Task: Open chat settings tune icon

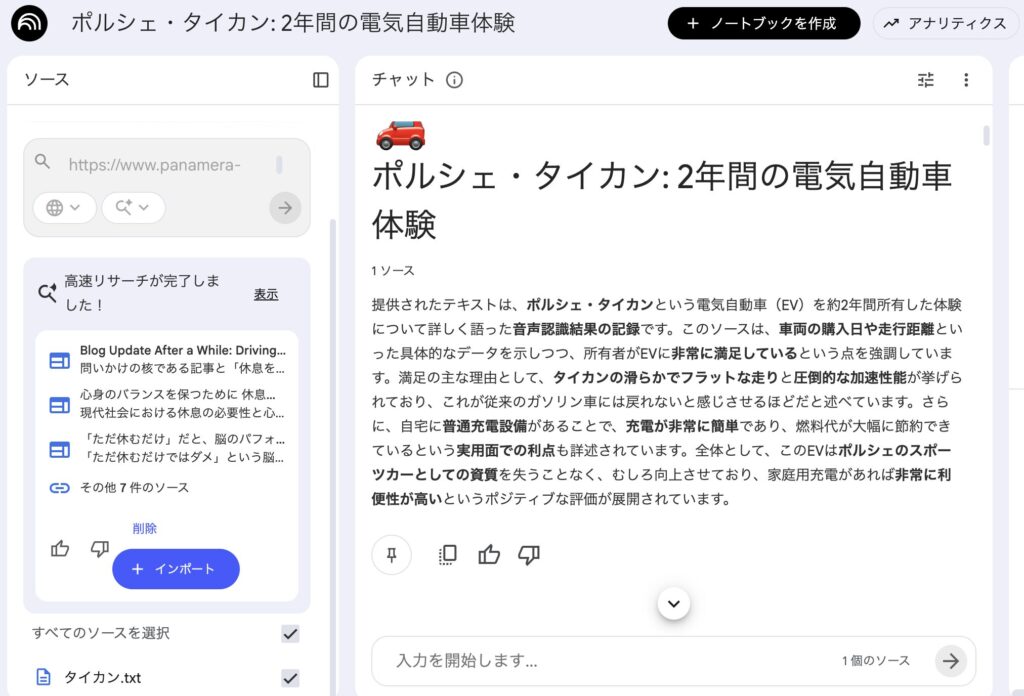Action: pyautogui.click(x=926, y=80)
